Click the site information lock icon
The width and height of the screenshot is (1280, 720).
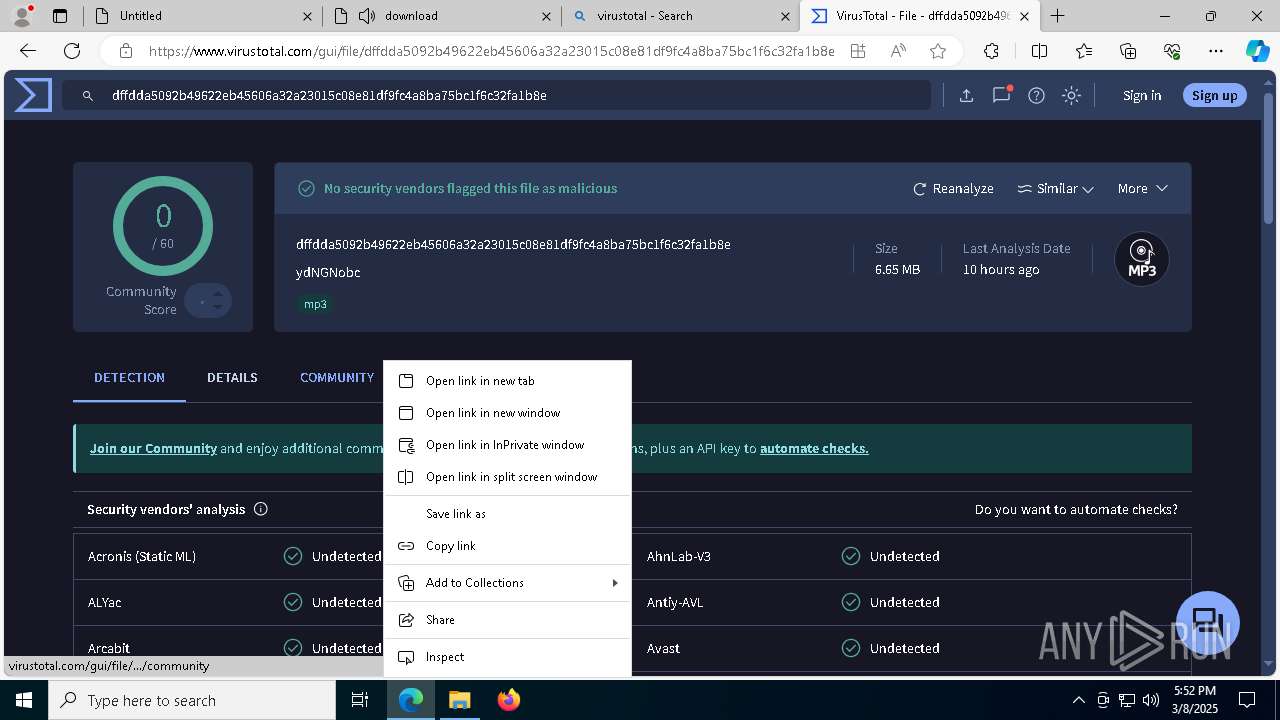click(125, 51)
